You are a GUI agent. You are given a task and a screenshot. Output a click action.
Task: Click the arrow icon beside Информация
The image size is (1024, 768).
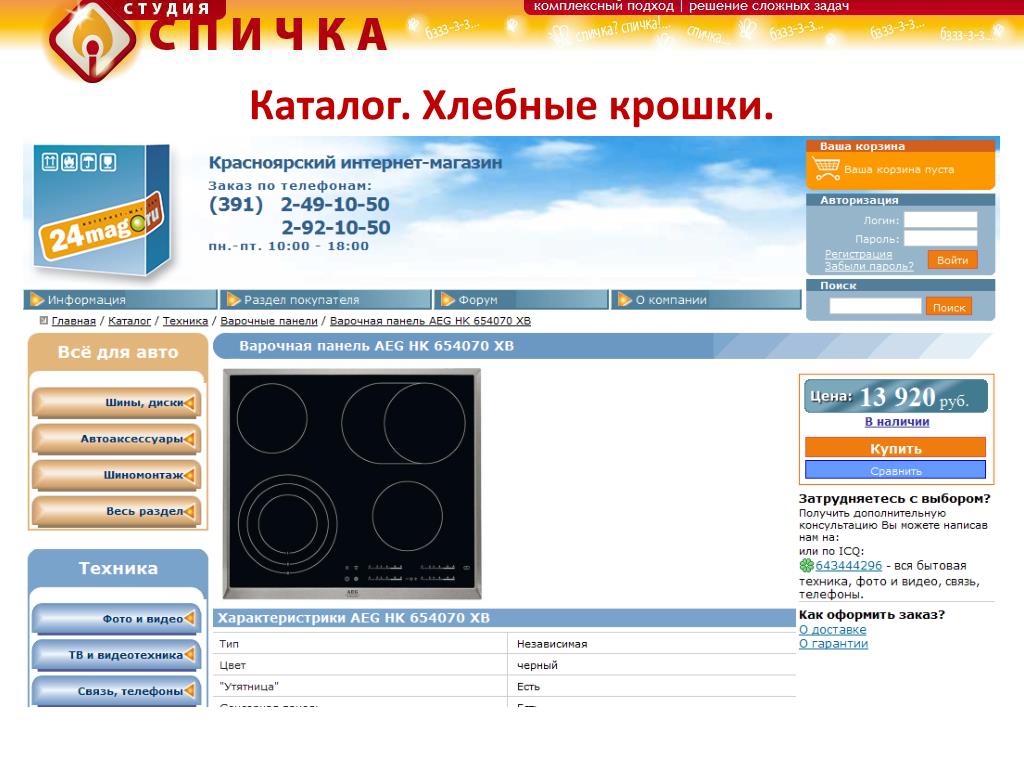point(37,300)
